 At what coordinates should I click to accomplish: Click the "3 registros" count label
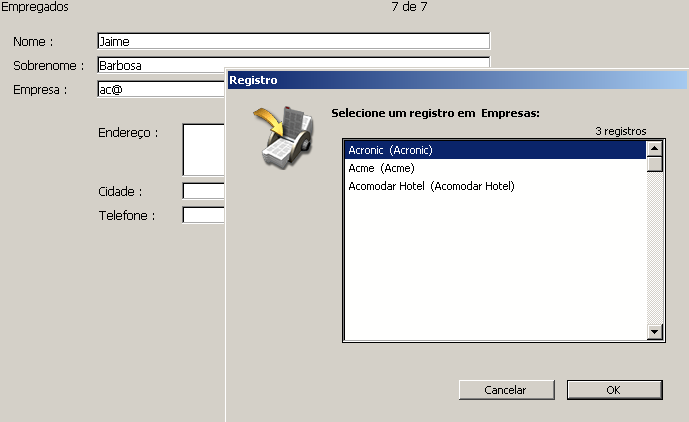click(x=620, y=131)
